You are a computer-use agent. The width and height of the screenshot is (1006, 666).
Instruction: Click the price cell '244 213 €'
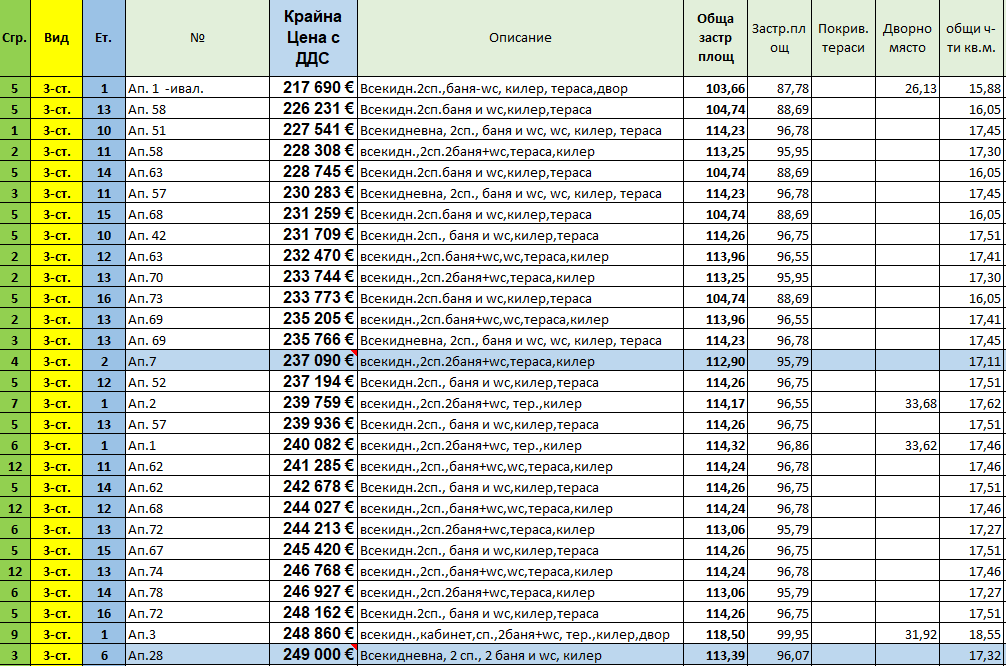coord(313,529)
